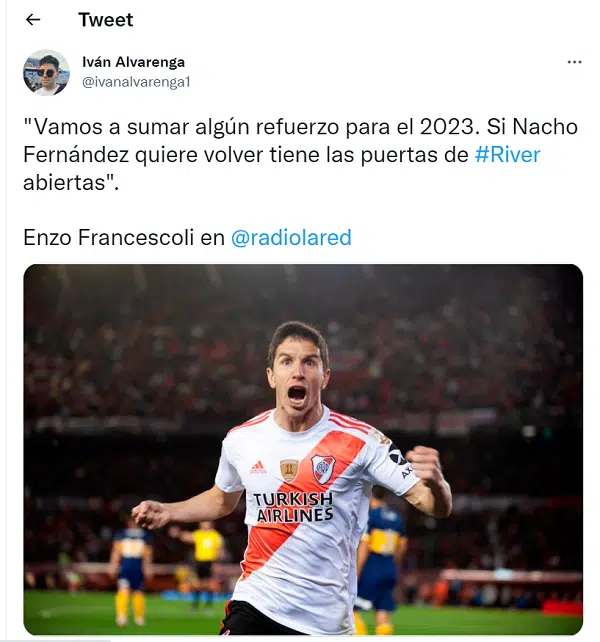Click the Adidas logo on the shirt
The width and height of the screenshot is (600, 642).
pos(258,468)
